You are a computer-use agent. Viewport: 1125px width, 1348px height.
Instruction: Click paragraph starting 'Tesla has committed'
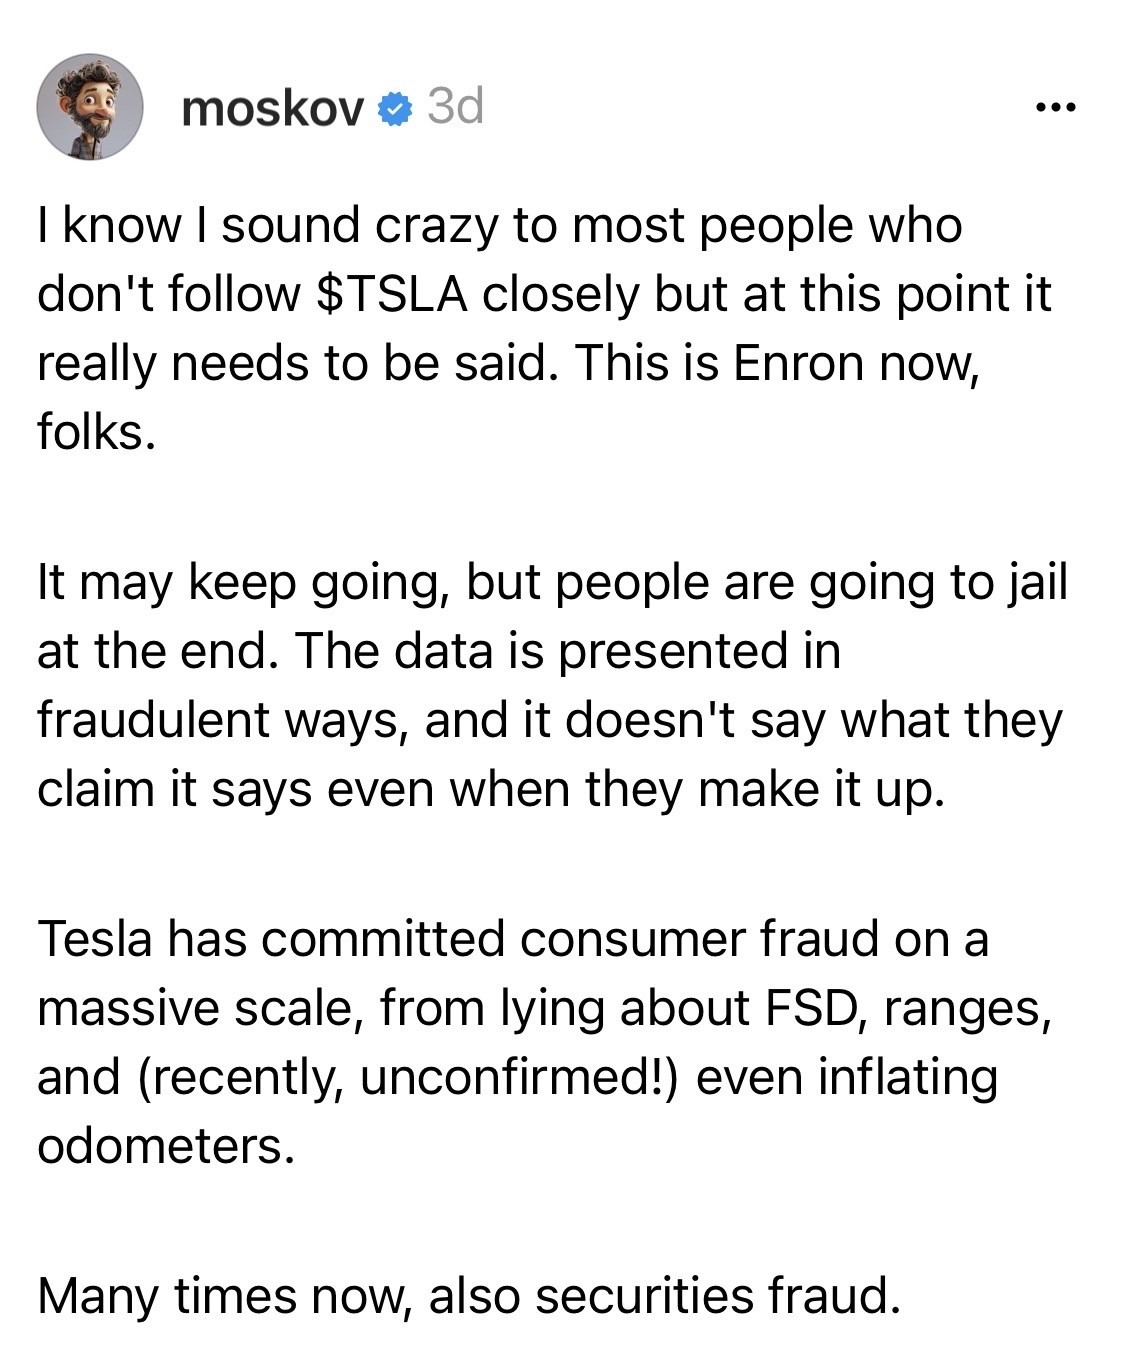pyautogui.click(x=544, y=1041)
